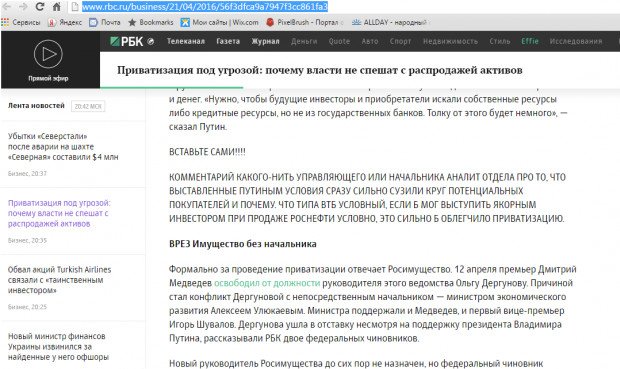Click the browser back arrow

[x=6, y=7]
